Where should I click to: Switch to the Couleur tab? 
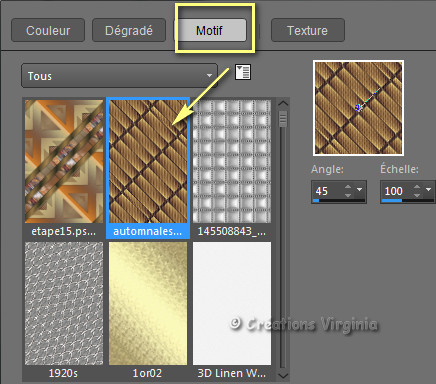pyautogui.click(x=48, y=30)
